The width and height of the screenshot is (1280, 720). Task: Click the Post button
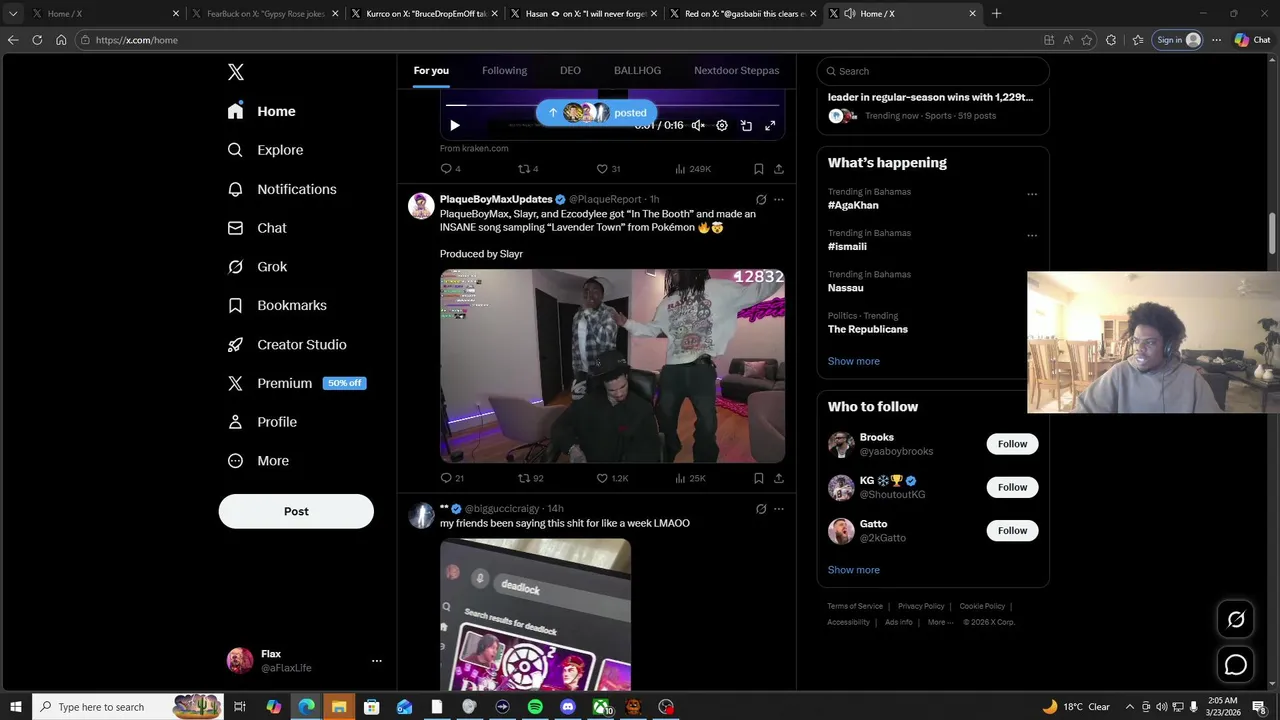tap(296, 511)
